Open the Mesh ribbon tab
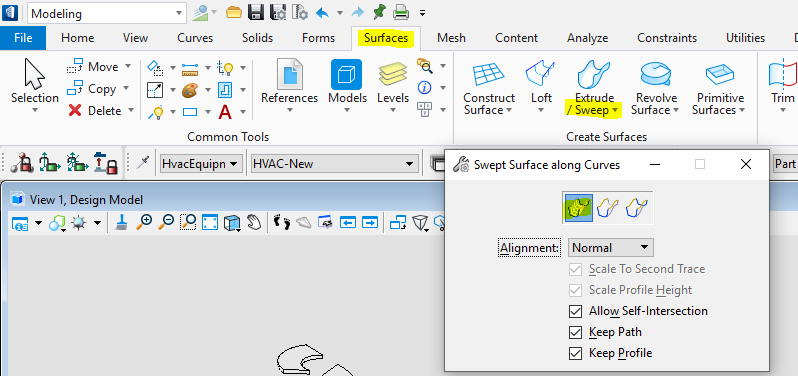This screenshot has width=798, height=376. point(451,38)
